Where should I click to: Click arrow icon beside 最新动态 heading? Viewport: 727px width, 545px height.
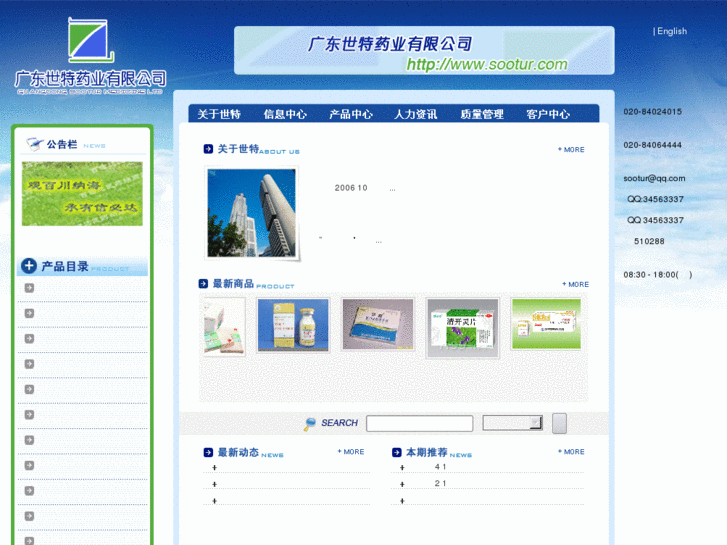pos(208,452)
